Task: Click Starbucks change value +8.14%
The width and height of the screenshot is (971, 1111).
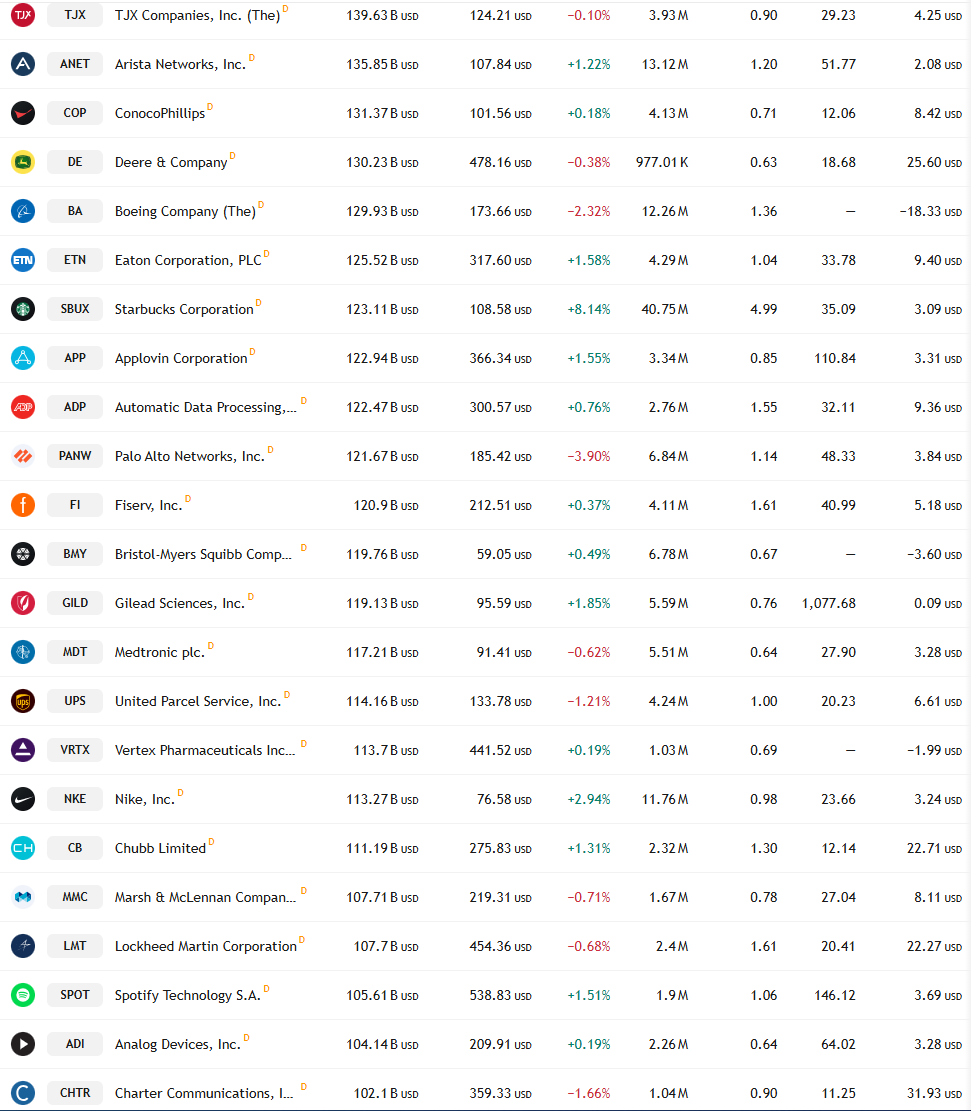Action: (x=588, y=310)
